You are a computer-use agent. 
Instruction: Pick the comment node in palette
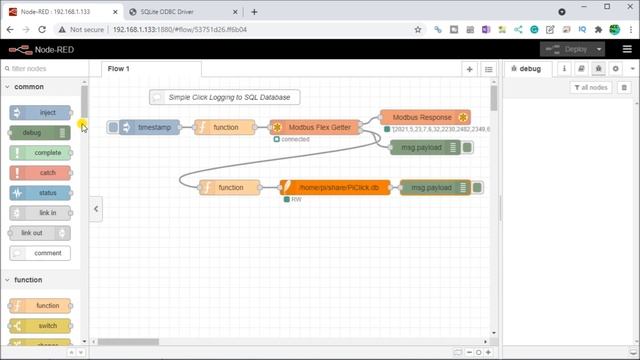40,253
